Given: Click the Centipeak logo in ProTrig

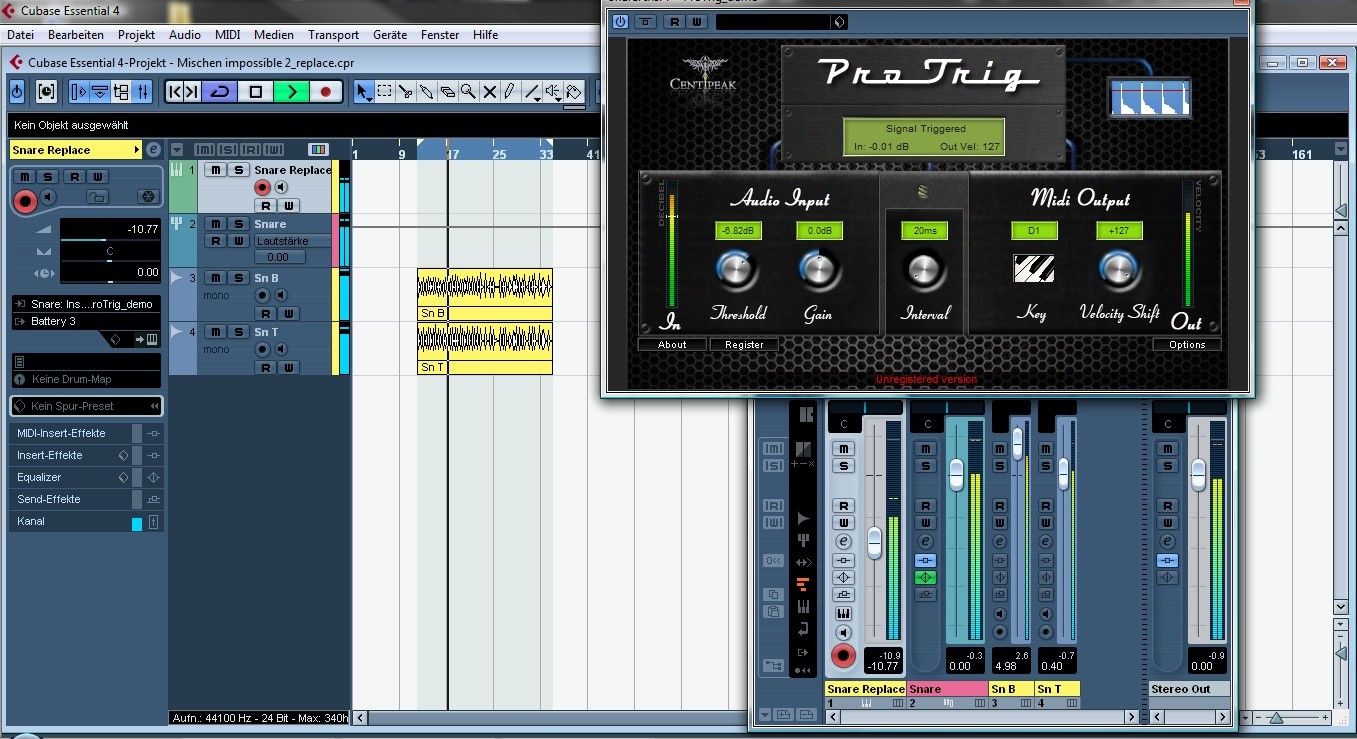Looking at the screenshot, I should (702, 76).
